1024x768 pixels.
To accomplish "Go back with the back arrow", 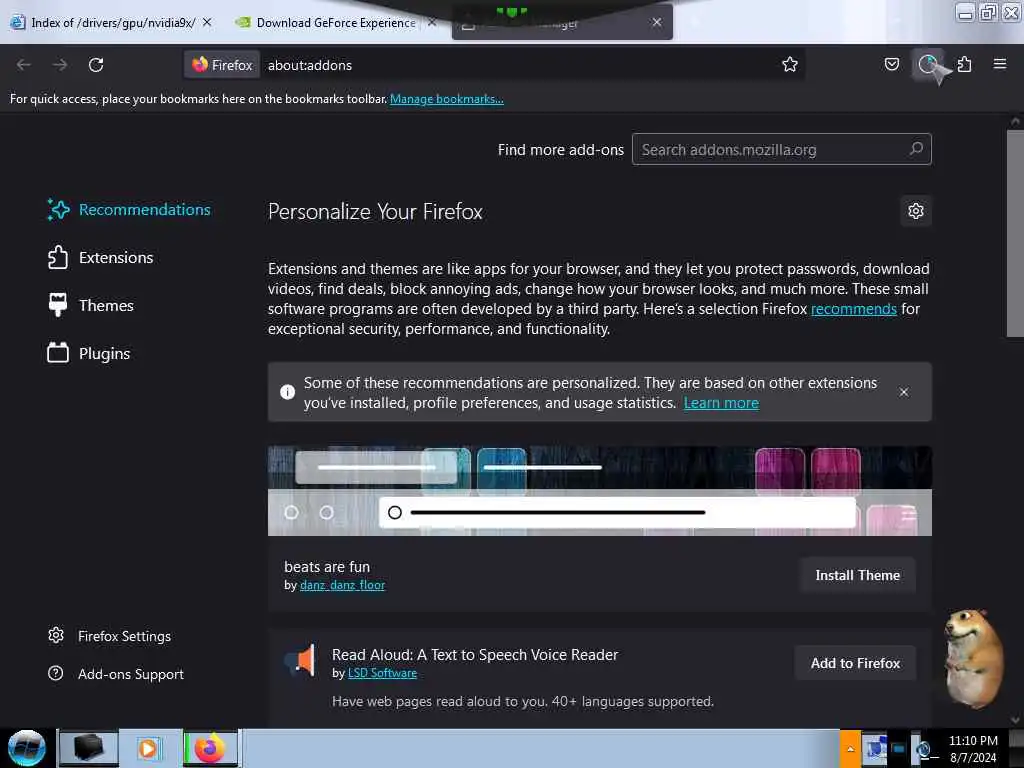I will pyautogui.click(x=24, y=65).
